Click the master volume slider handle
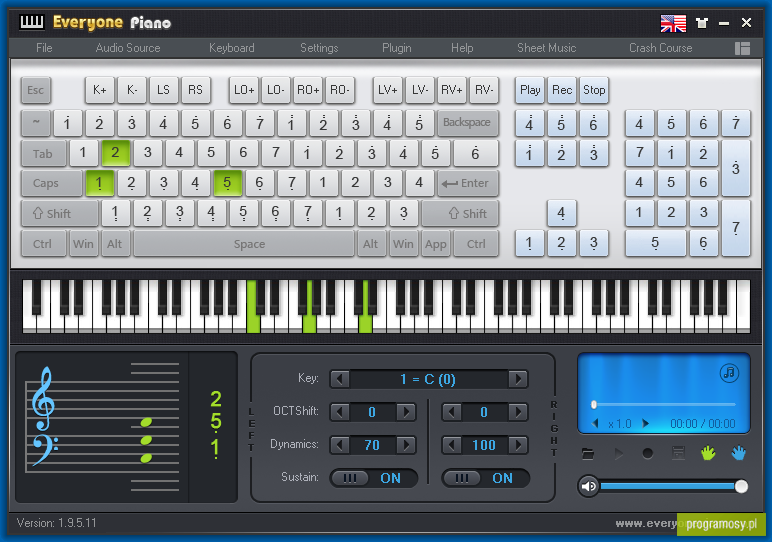 pyautogui.click(x=741, y=486)
